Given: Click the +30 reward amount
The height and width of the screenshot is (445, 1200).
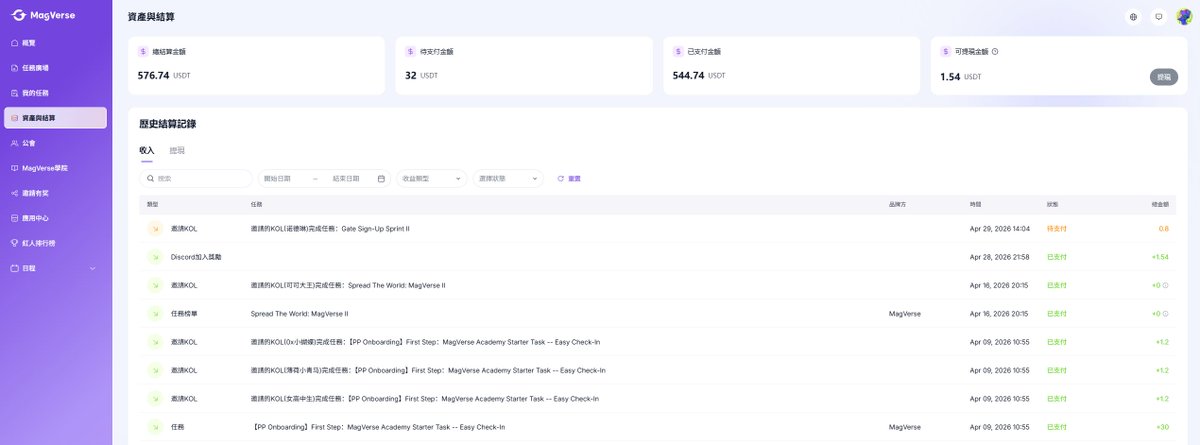Looking at the screenshot, I should tap(1163, 426).
